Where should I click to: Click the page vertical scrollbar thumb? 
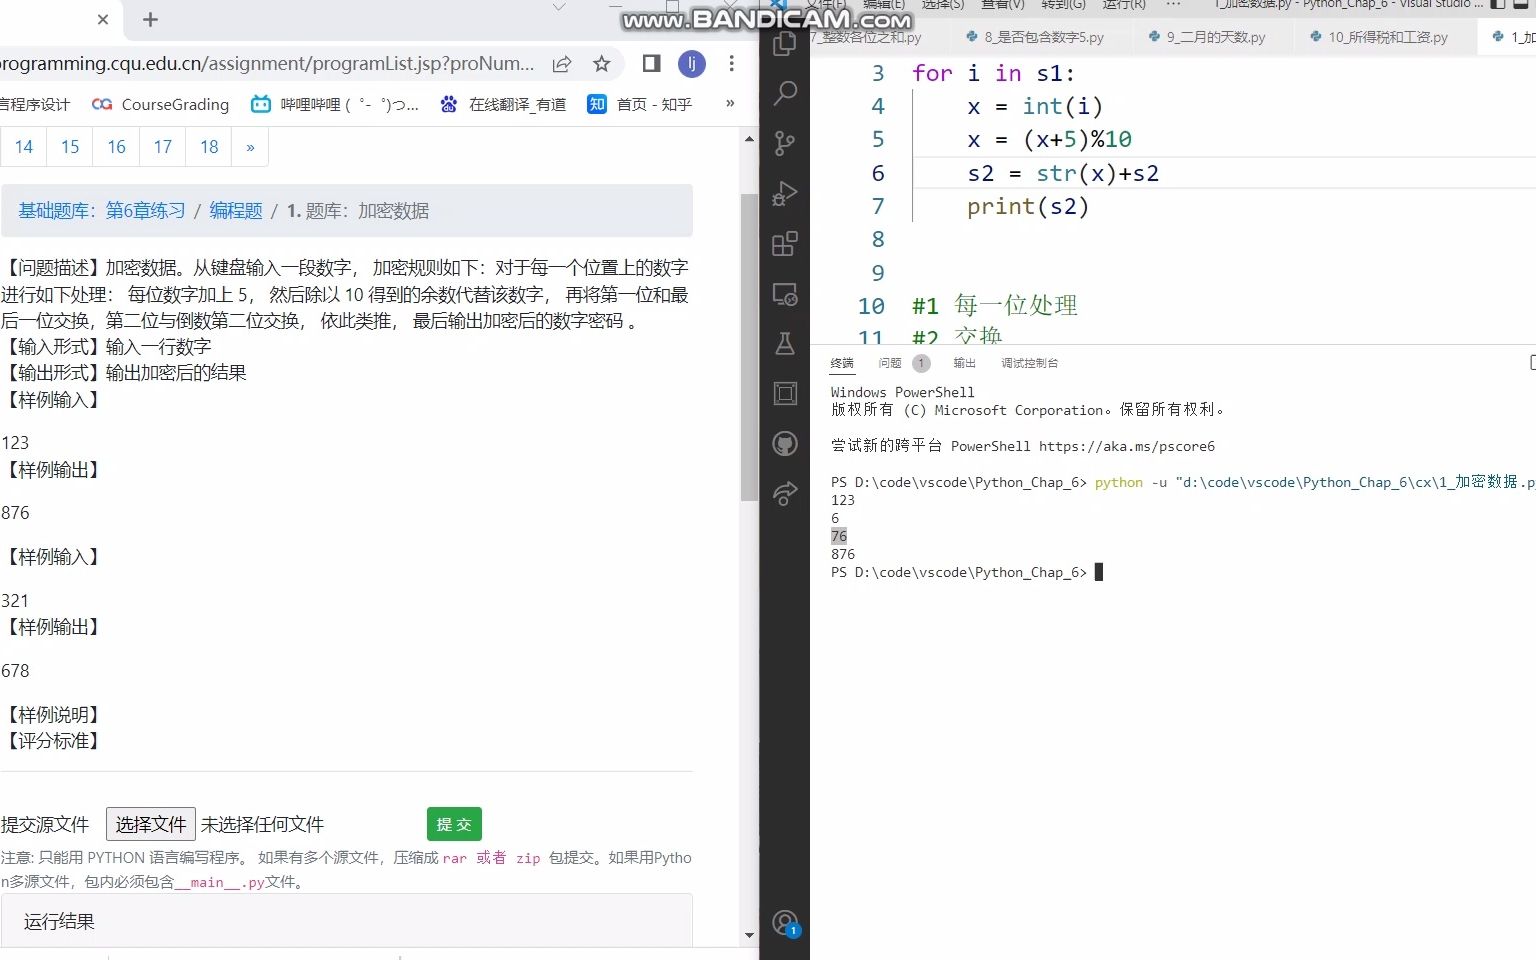[749, 347]
